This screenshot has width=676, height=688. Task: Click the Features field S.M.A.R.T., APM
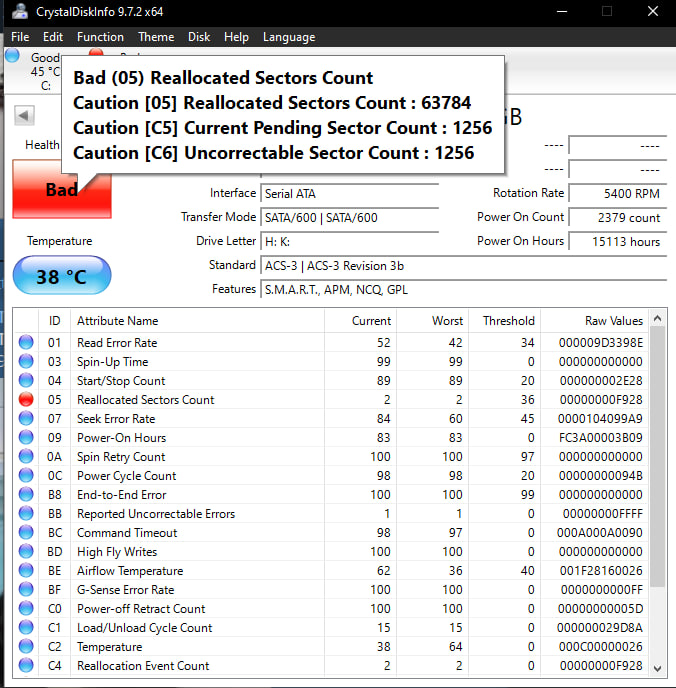tap(464, 290)
